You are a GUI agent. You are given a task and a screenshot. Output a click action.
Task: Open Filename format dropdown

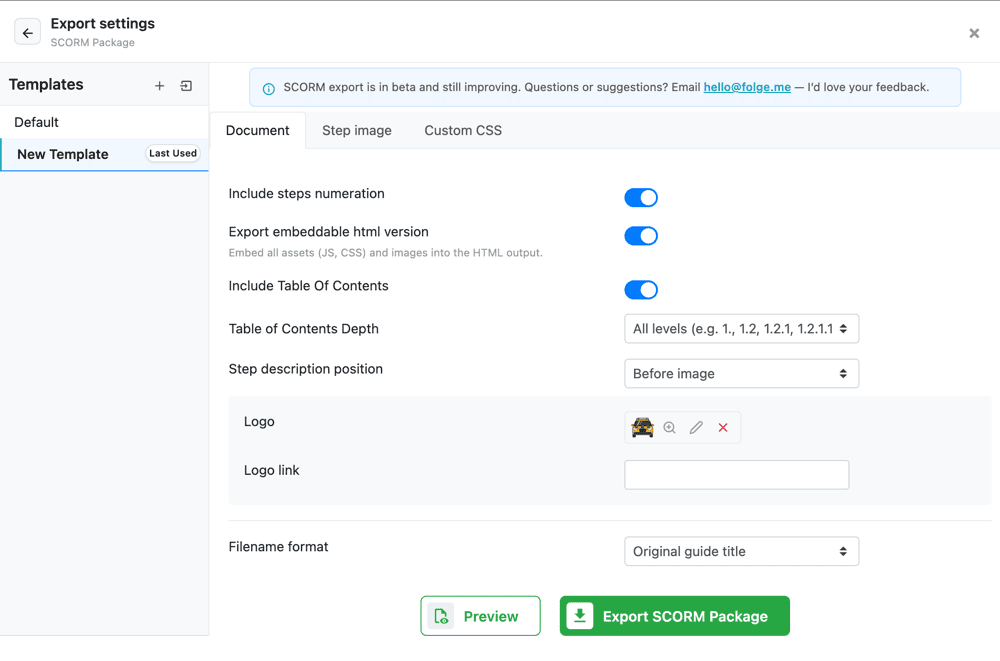[741, 551]
